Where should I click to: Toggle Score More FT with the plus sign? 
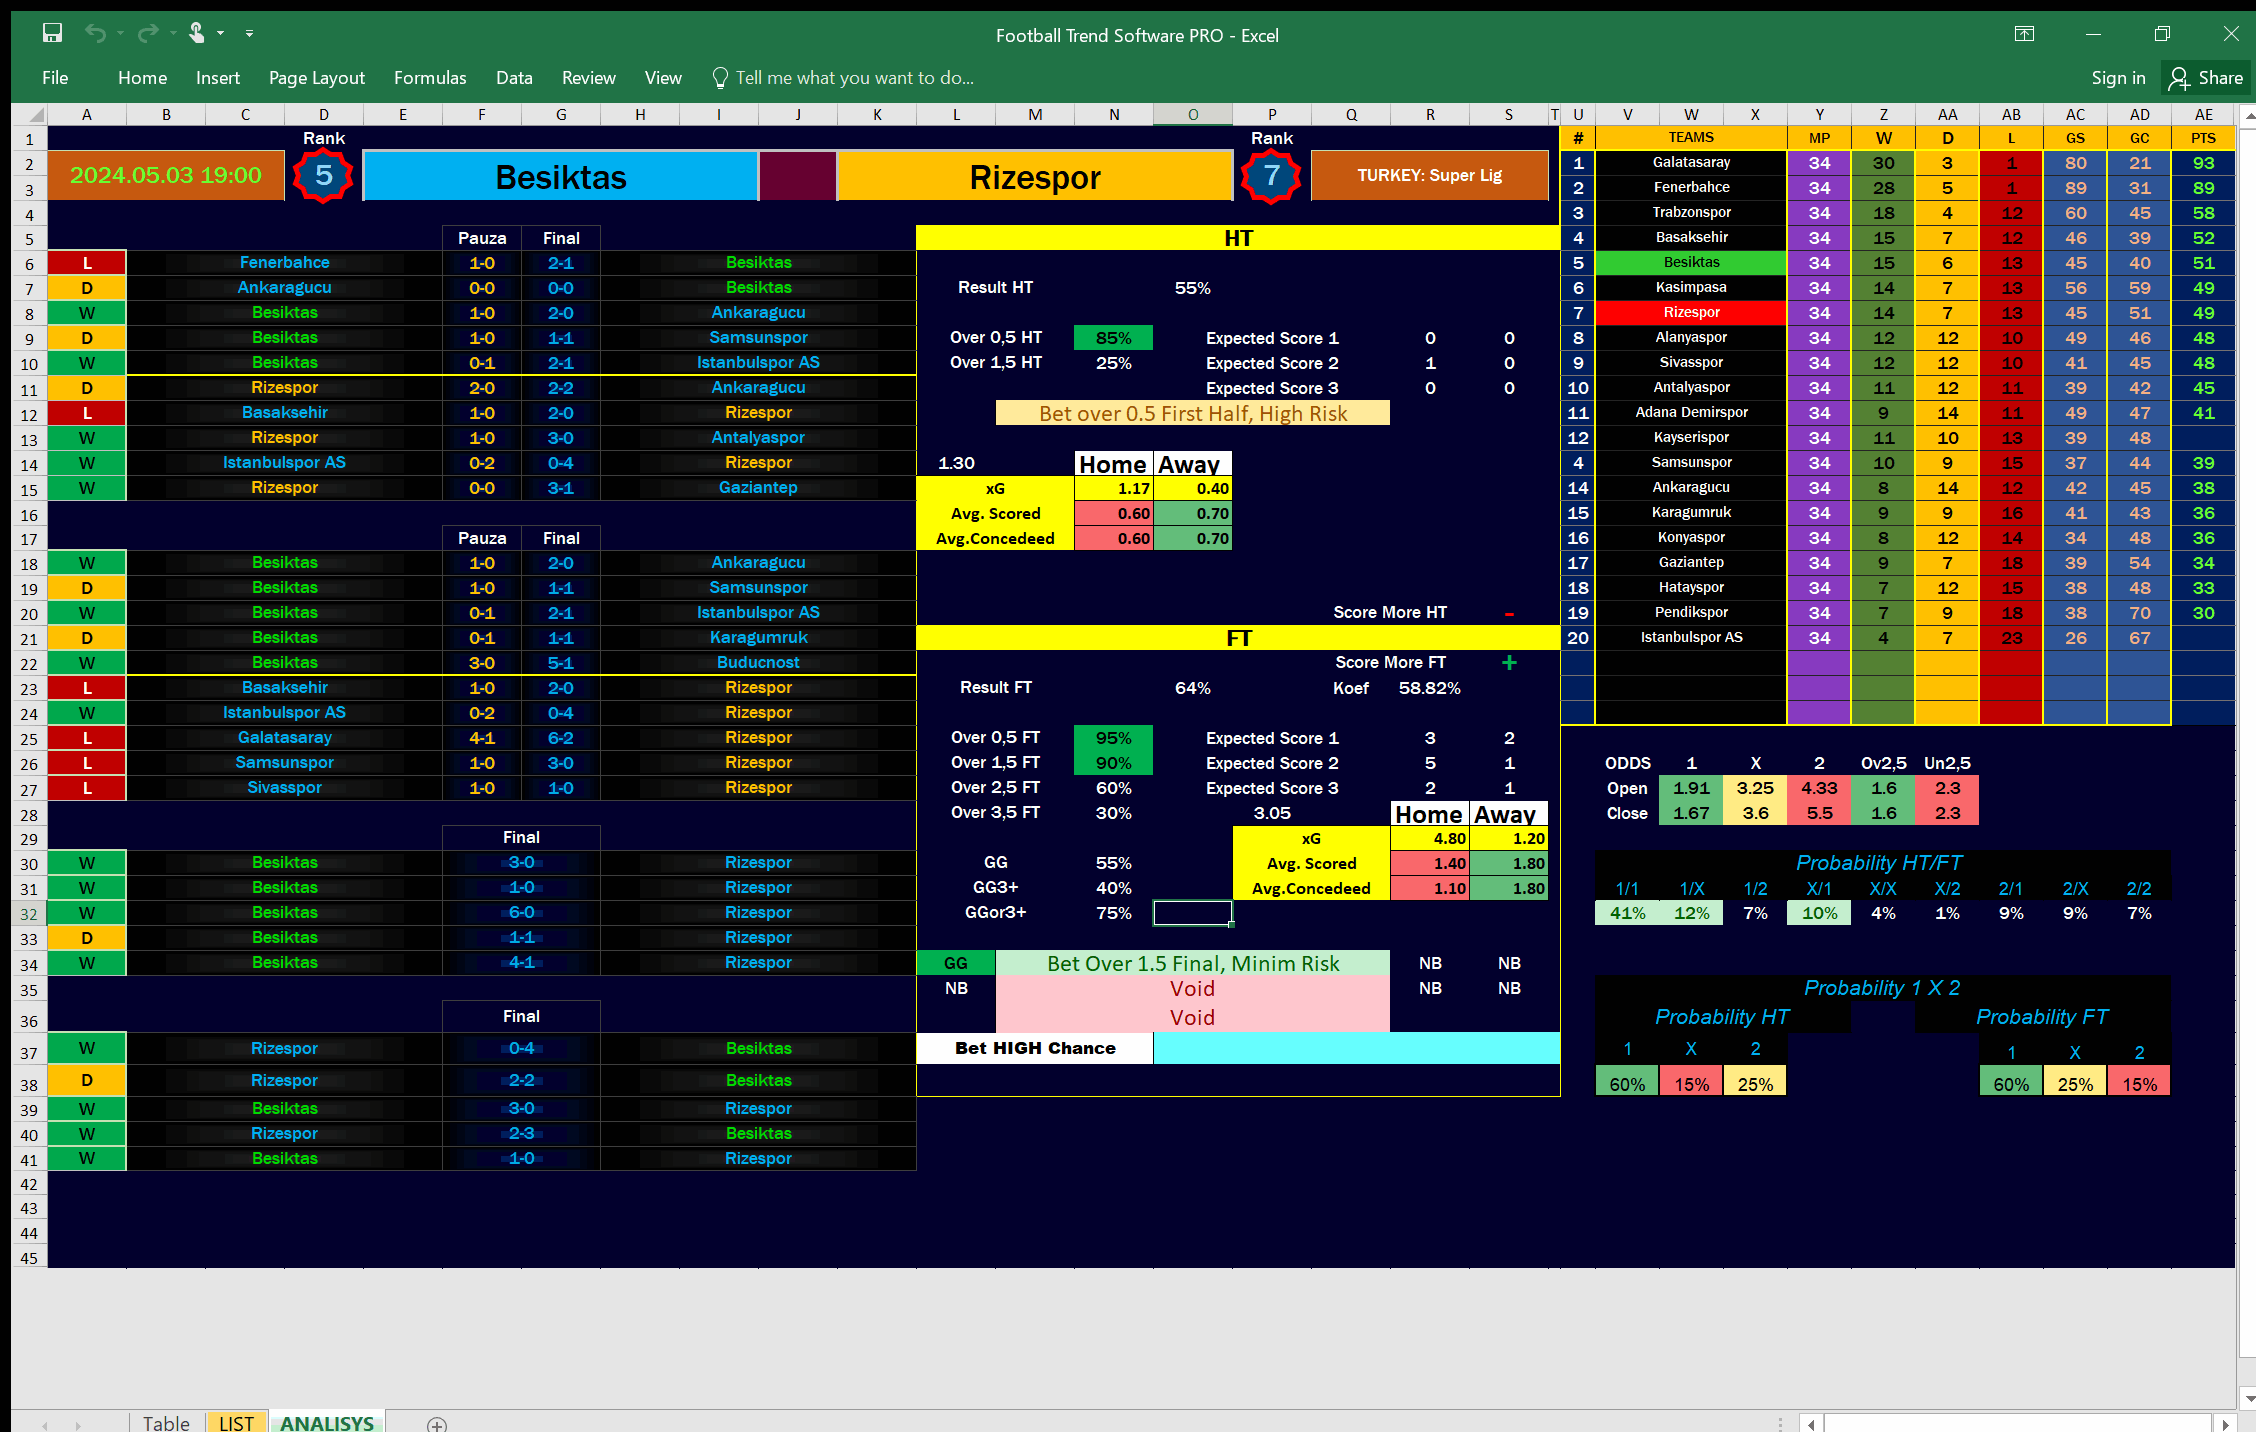click(x=1509, y=662)
